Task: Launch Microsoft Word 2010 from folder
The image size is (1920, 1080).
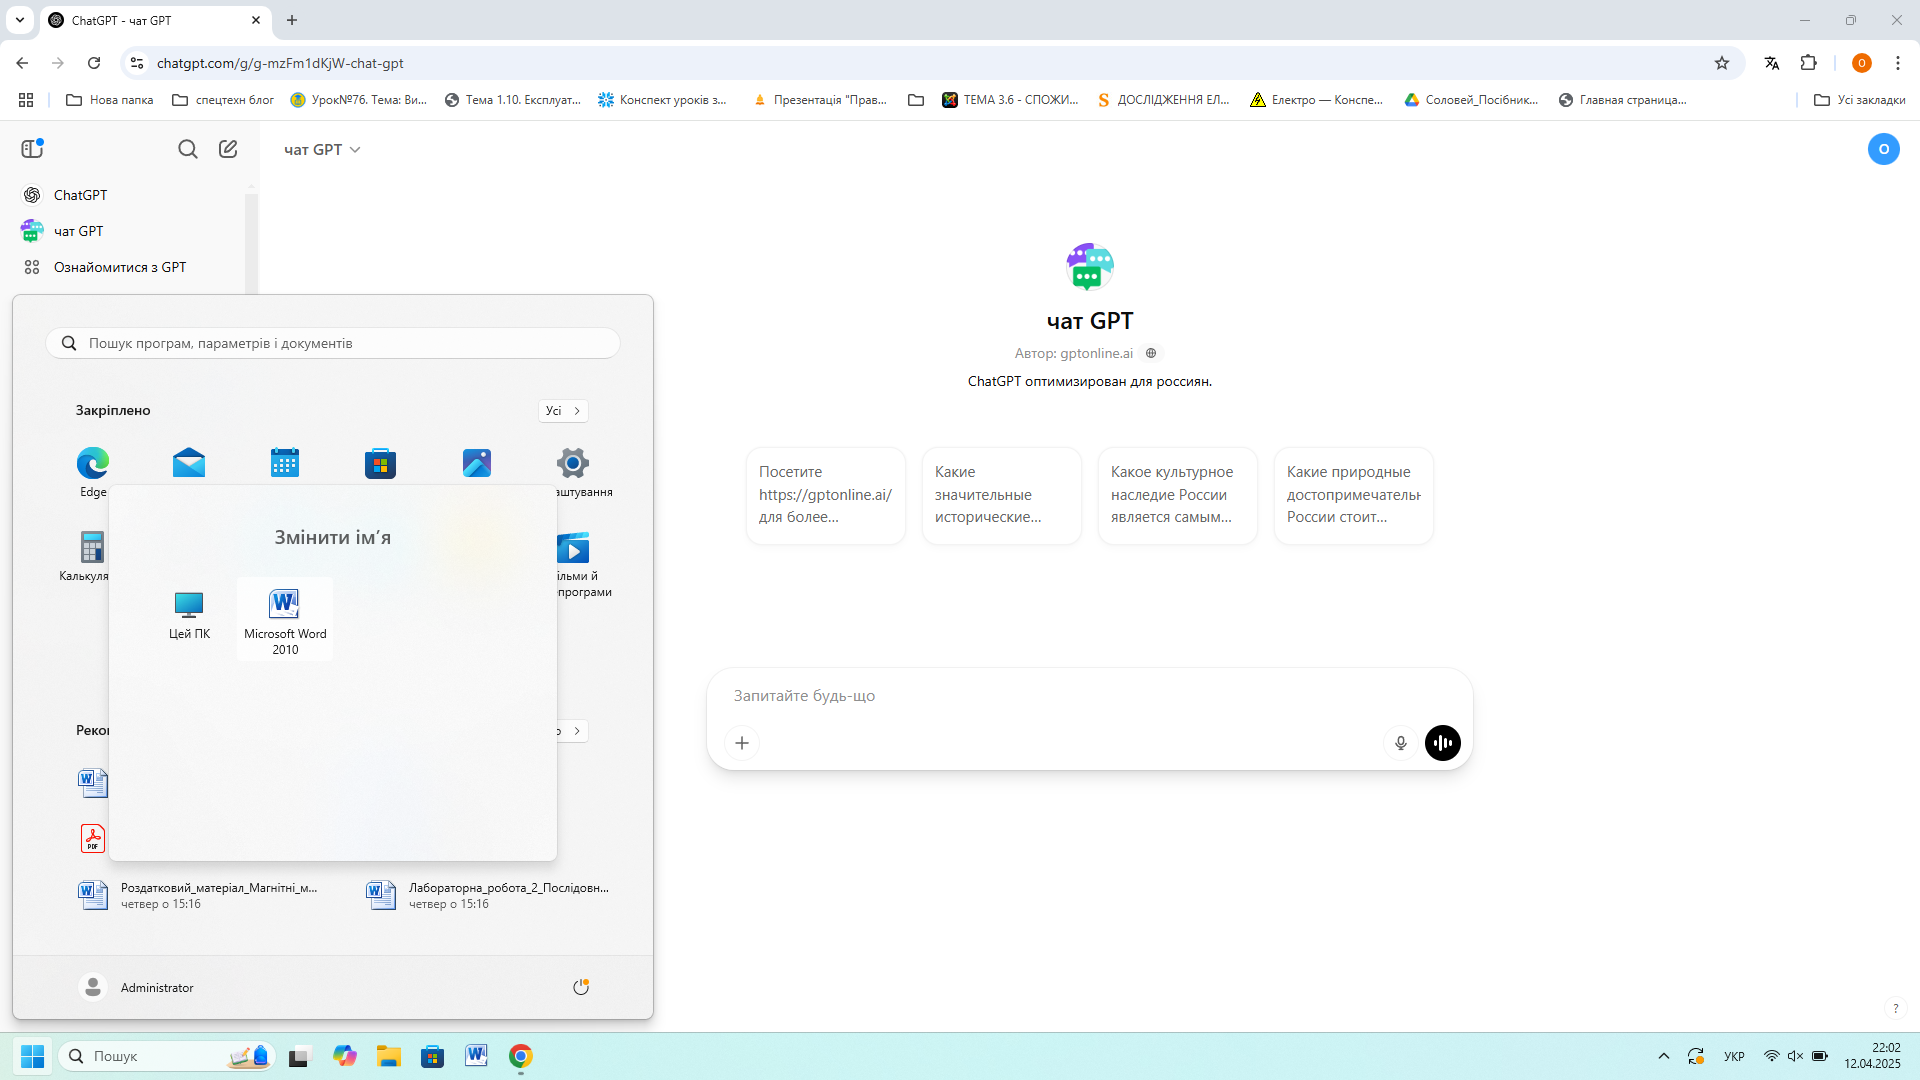Action: (x=285, y=620)
